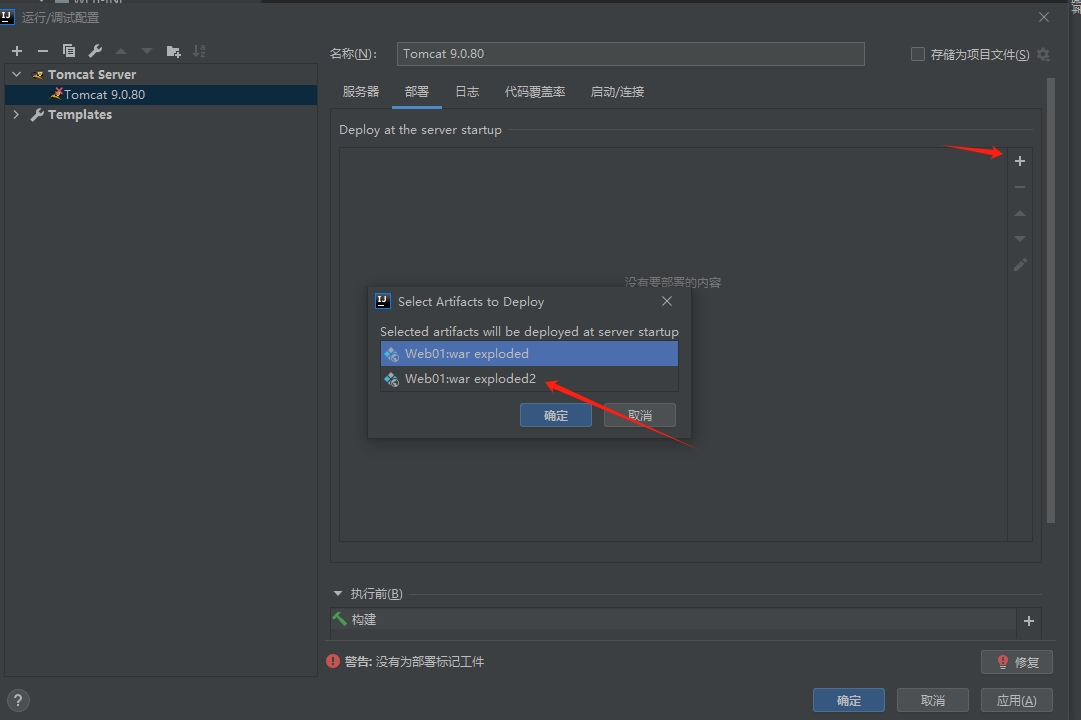
Task: Add a new run configuration
Action: (x=17, y=51)
